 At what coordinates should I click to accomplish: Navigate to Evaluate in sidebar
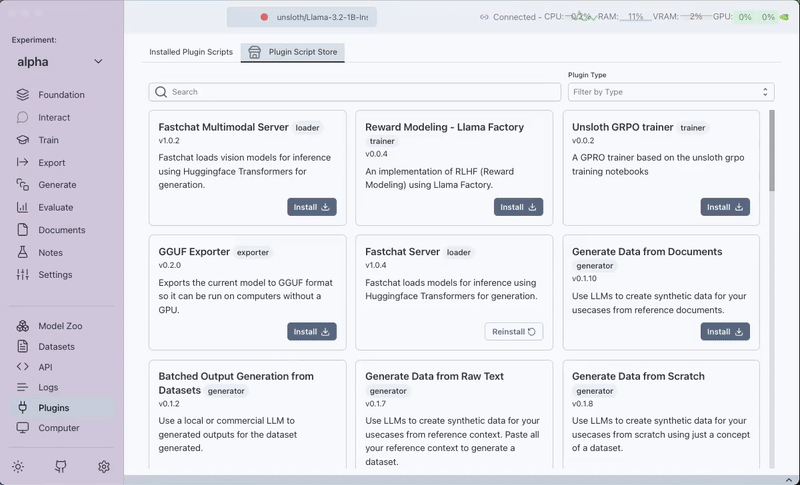pyautogui.click(x=55, y=207)
